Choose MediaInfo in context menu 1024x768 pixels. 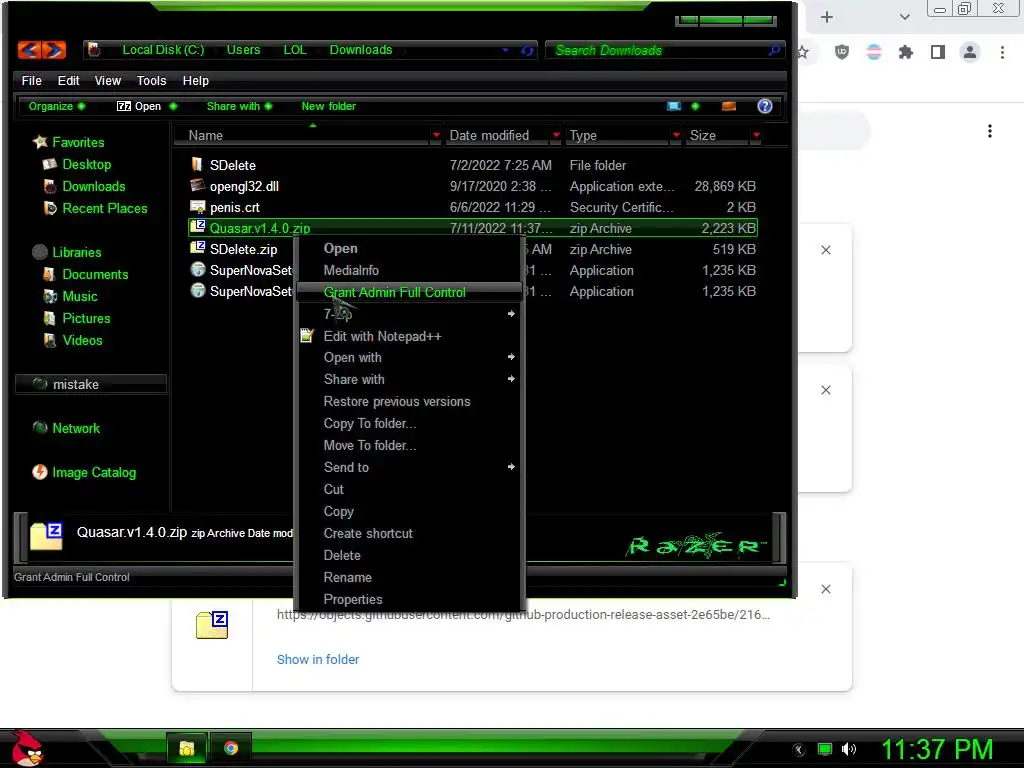tap(409, 270)
